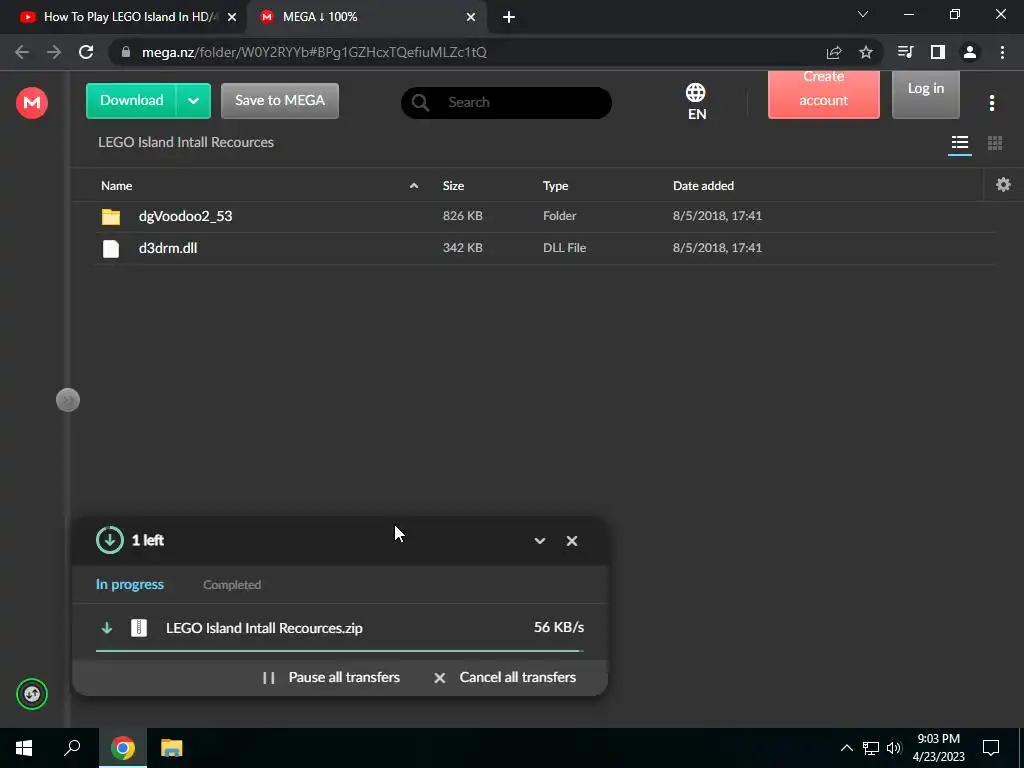Switch to grid thumbnail view

(995, 142)
